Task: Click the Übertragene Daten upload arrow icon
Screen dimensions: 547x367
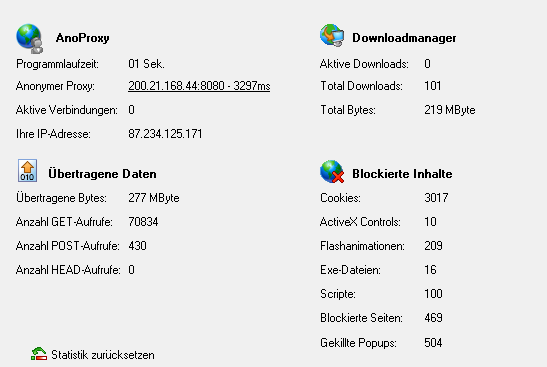Action: 27,171
